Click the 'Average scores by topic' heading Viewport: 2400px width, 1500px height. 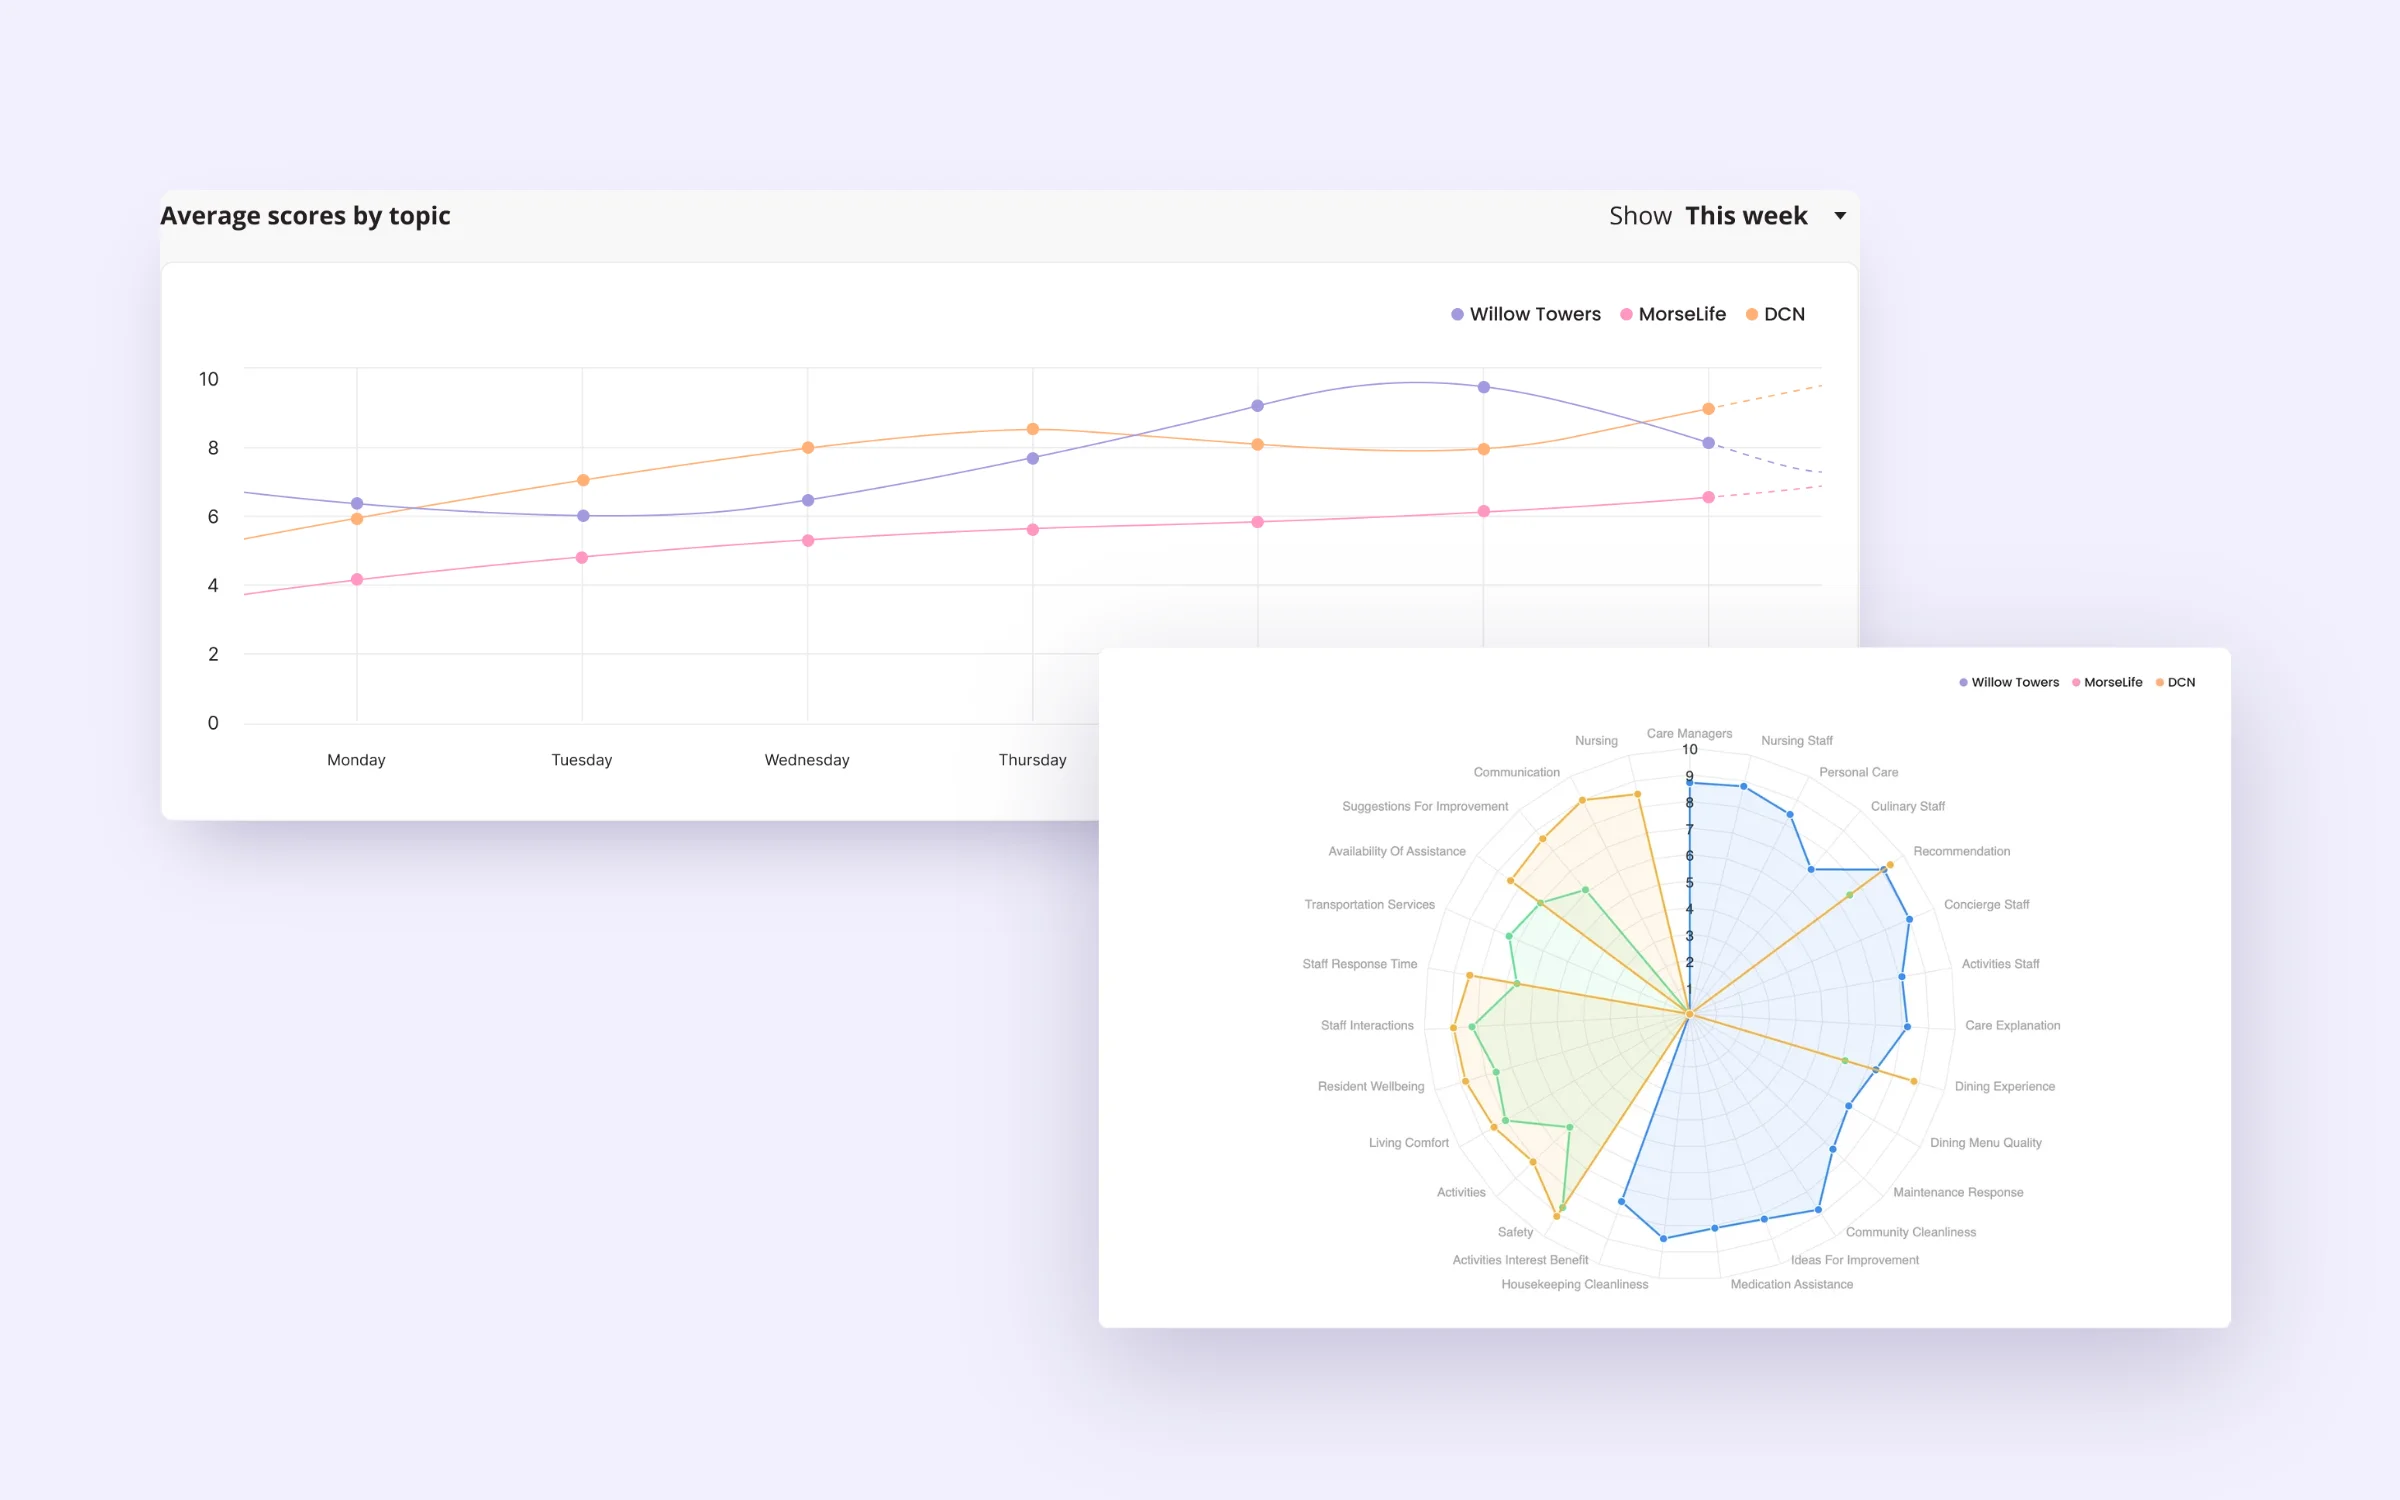point(305,216)
